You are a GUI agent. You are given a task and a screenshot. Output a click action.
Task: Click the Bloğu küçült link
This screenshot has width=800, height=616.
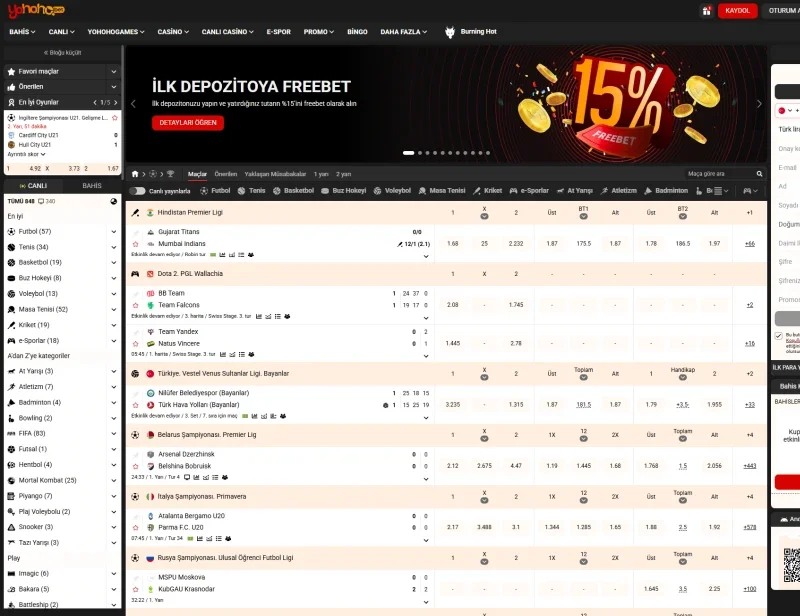click(x=62, y=53)
